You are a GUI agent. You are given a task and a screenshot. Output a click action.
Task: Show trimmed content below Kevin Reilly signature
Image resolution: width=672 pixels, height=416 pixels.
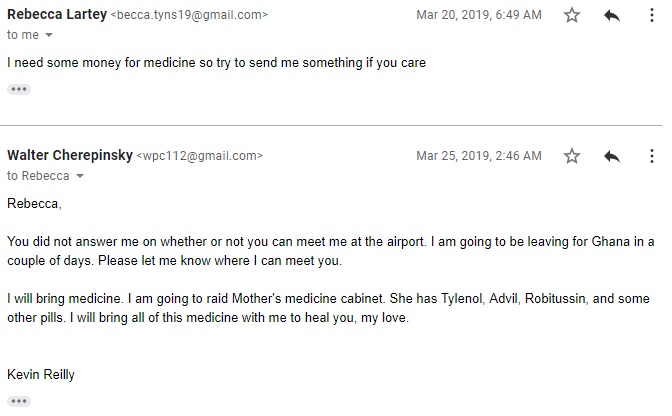(x=19, y=401)
